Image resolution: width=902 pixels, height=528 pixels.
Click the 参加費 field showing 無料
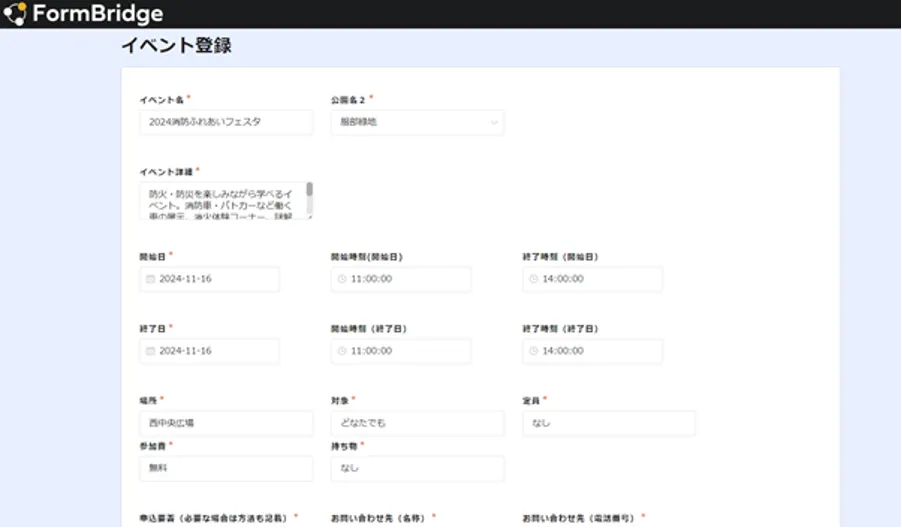(225, 468)
